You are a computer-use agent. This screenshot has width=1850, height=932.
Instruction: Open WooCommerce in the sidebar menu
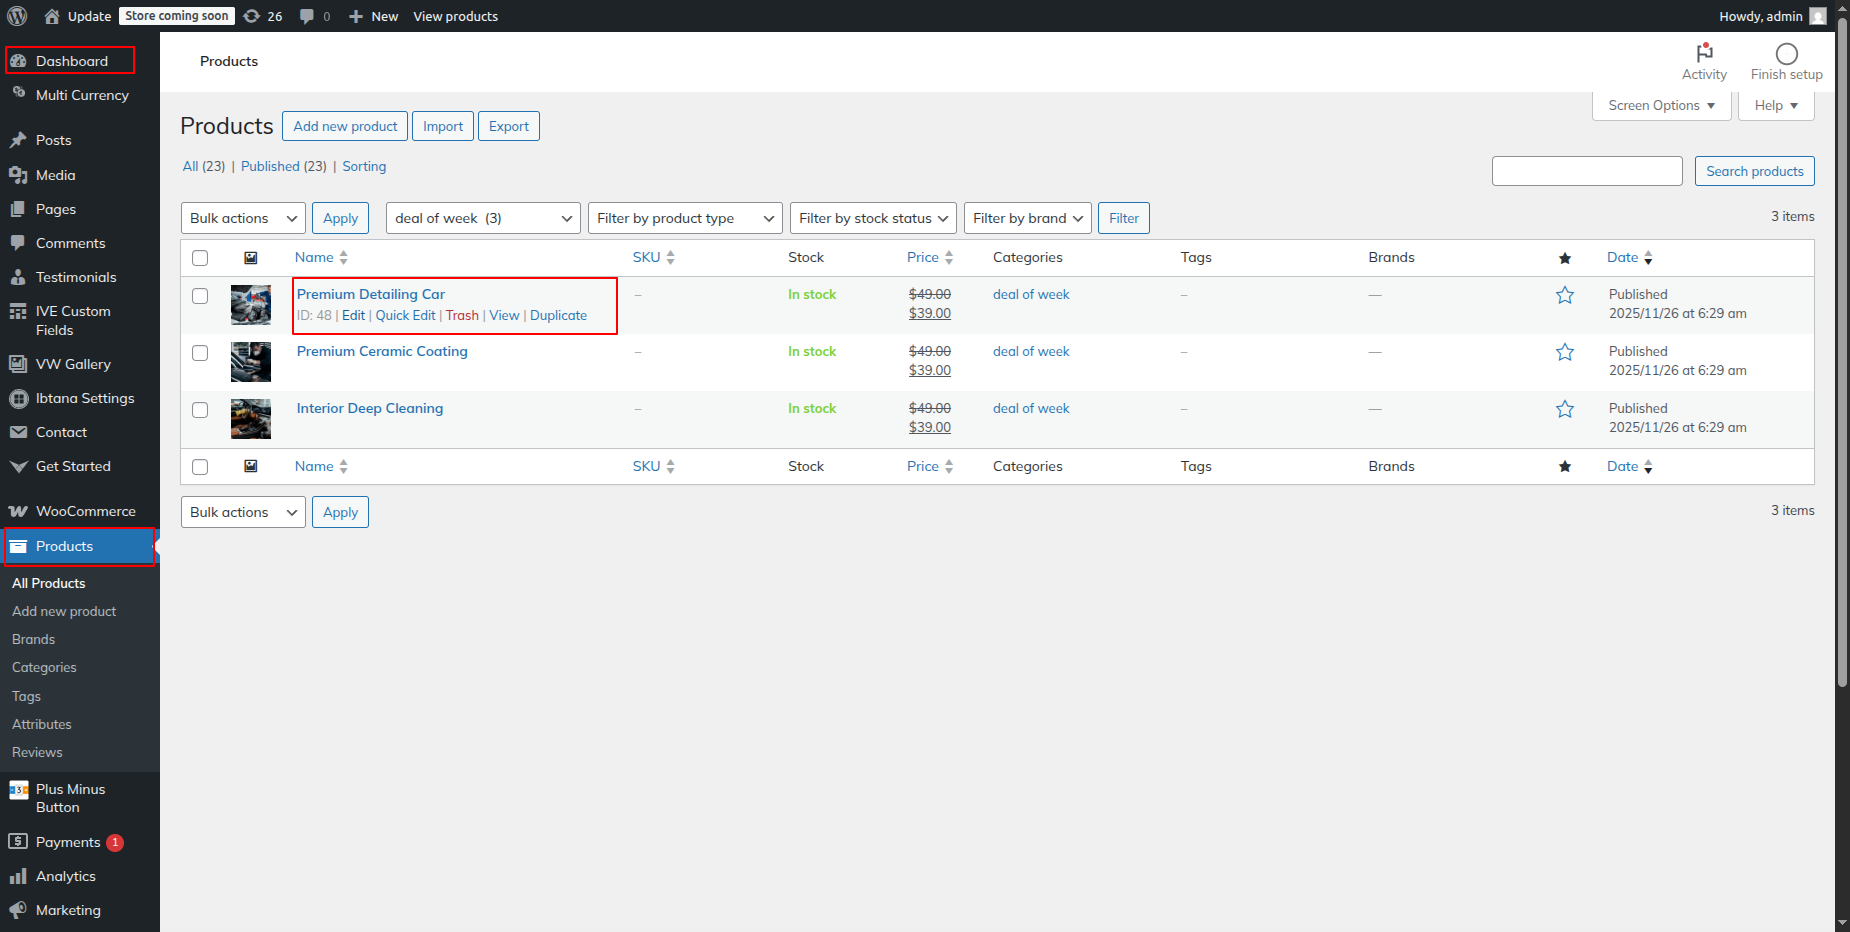coord(85,511)
